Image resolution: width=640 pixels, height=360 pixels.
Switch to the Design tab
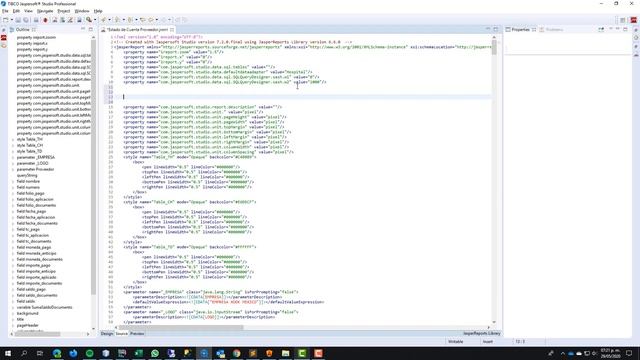pyautogui.click(x=107, y=333)
